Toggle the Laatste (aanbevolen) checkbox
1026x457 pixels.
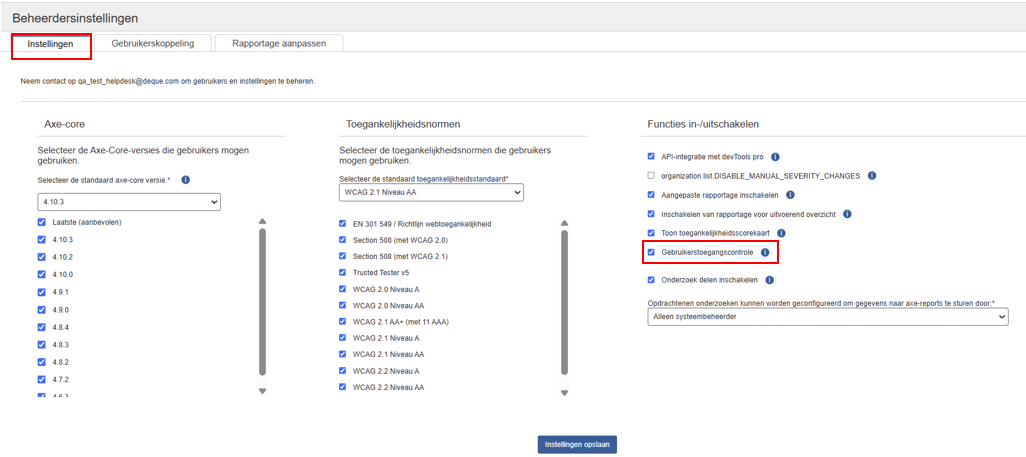[x=41, y=222]
